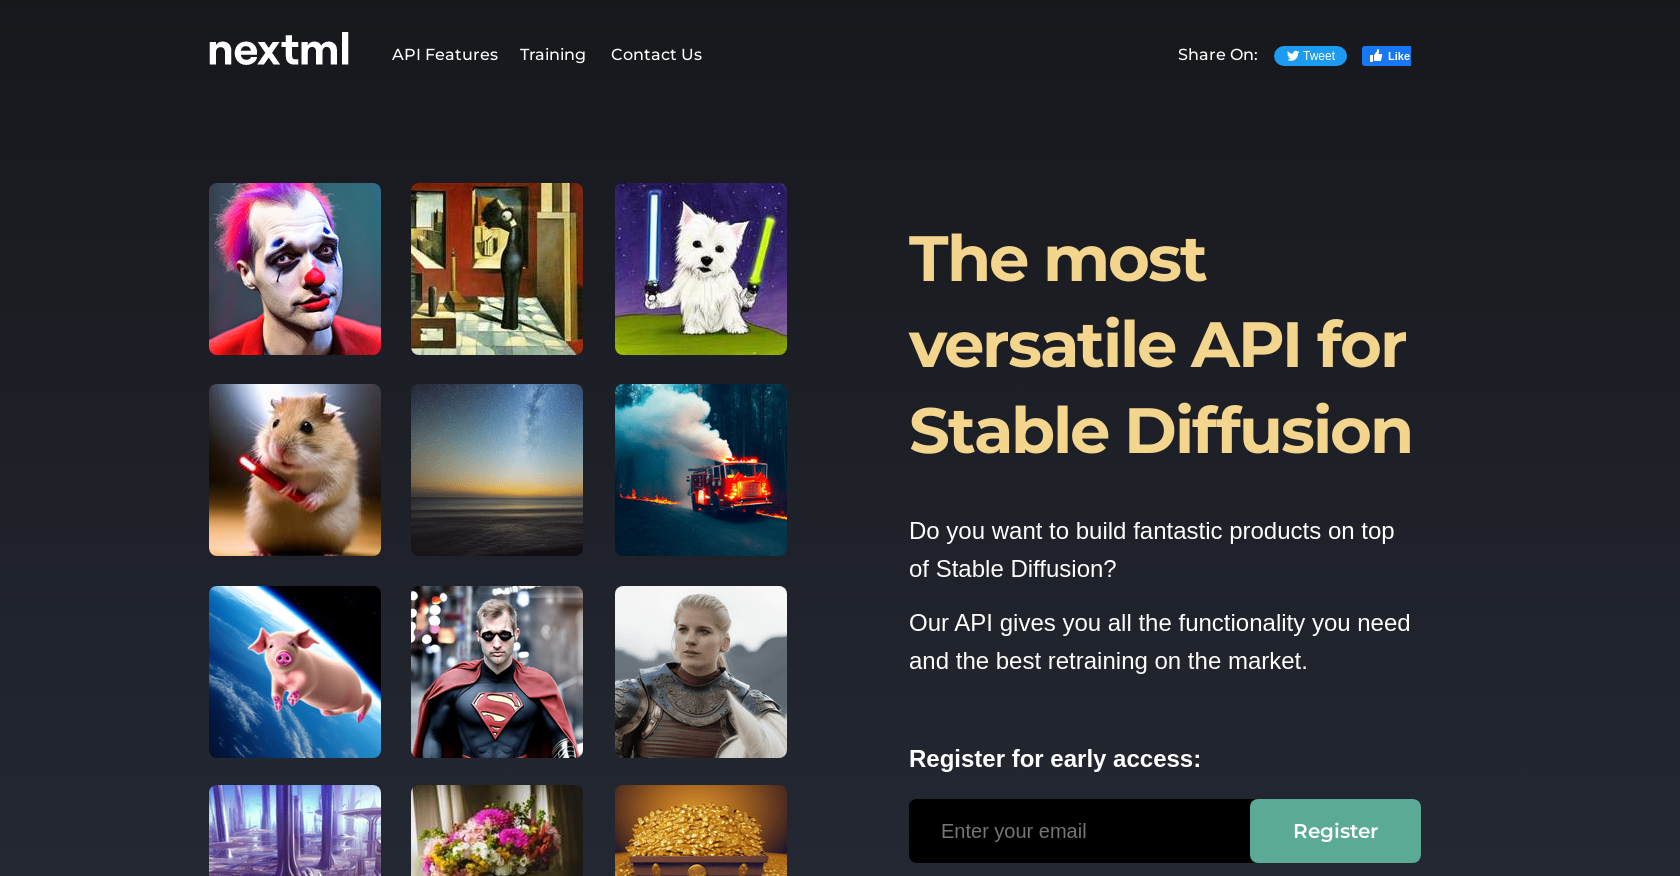Click the nextml logo
The width and height of the screenshot is (1680, 876).
pyautogui.click(x=279, y=50)
